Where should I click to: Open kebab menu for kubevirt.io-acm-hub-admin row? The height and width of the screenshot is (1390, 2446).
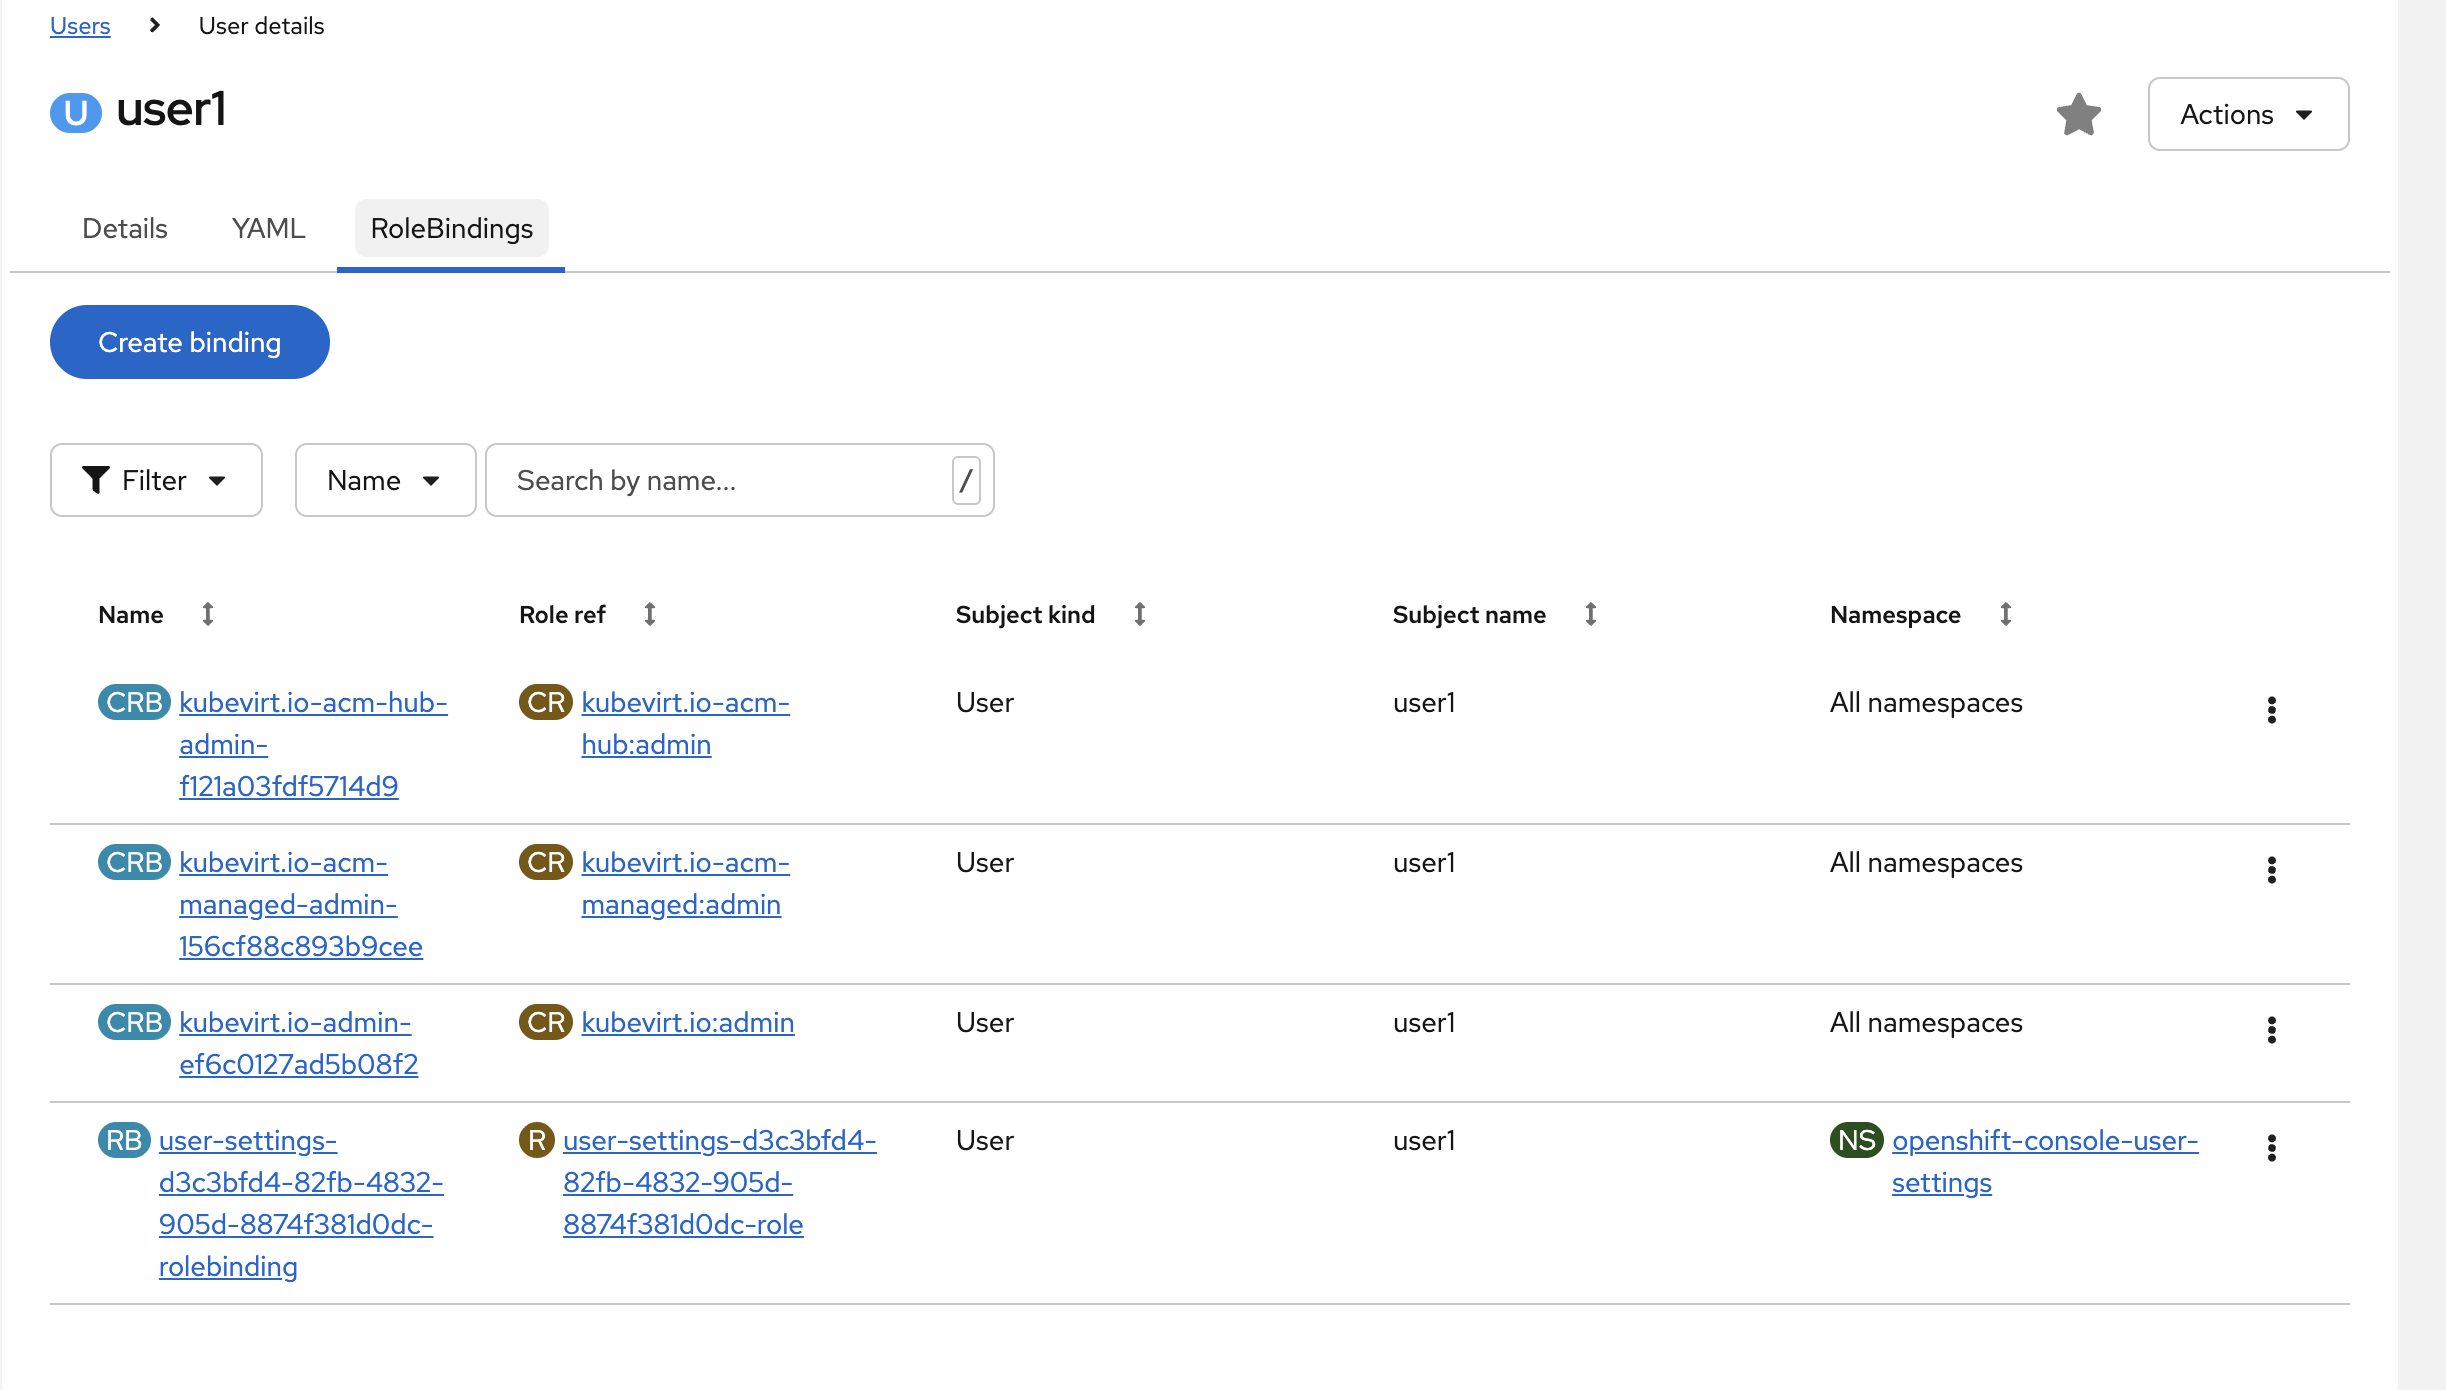[x=2271, y=710]
